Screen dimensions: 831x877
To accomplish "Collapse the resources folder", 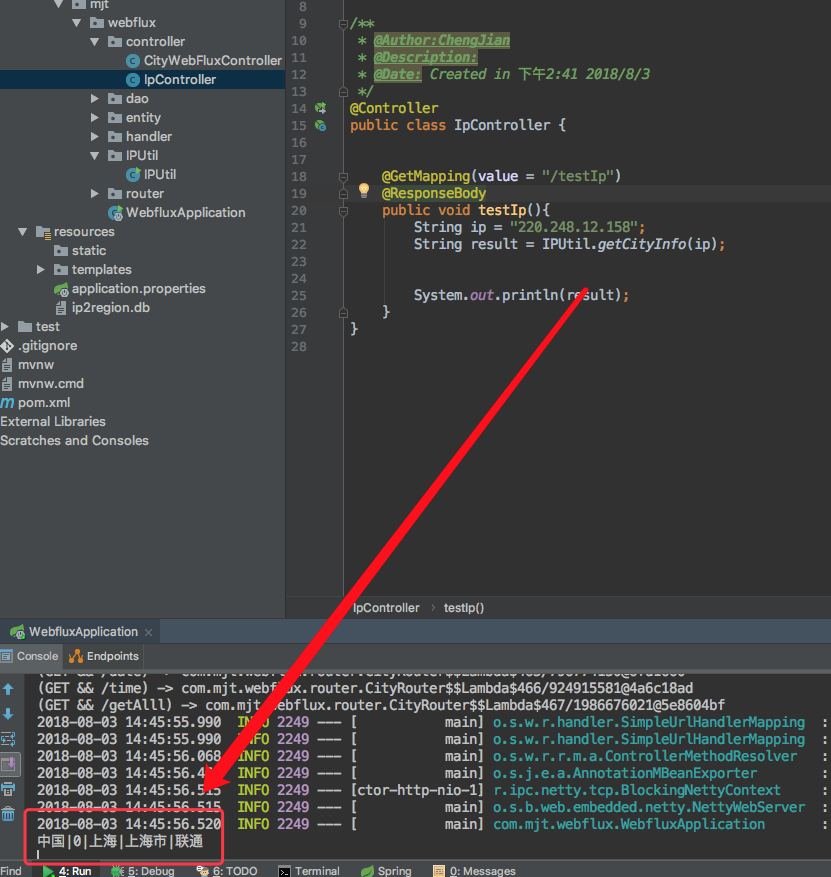I will [22, 232].
